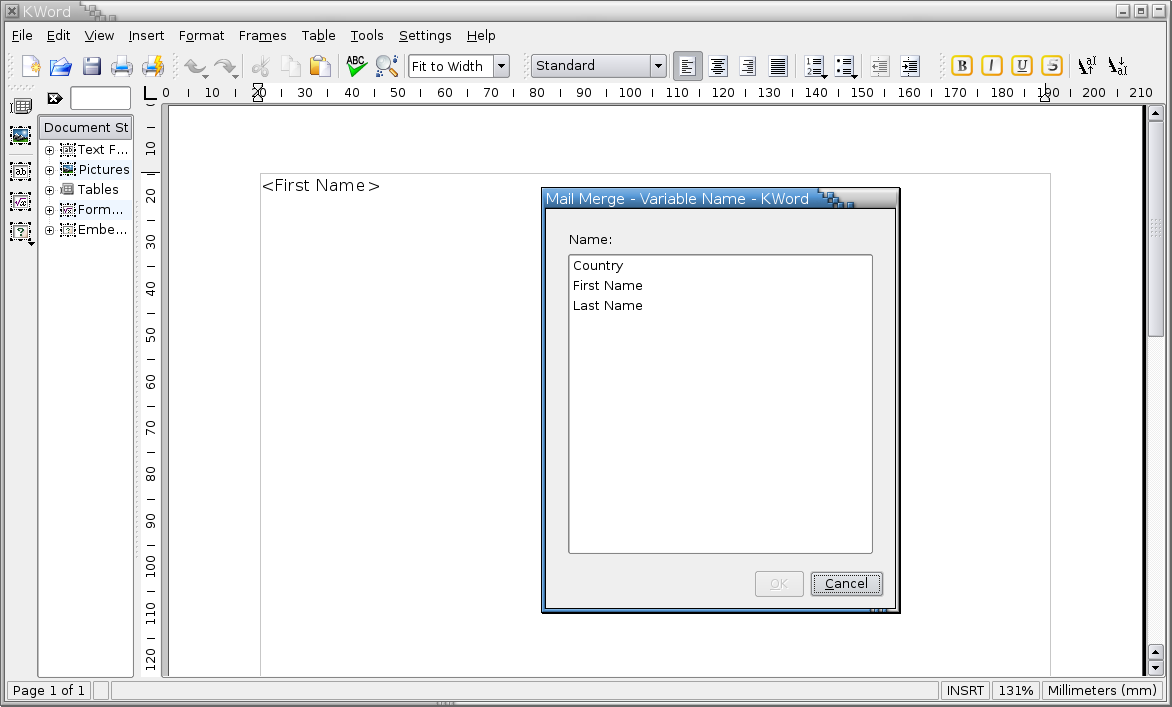This screenshot has height=707, width=1172.
Task: Run the ABC spell check
Action: (356, 65)
